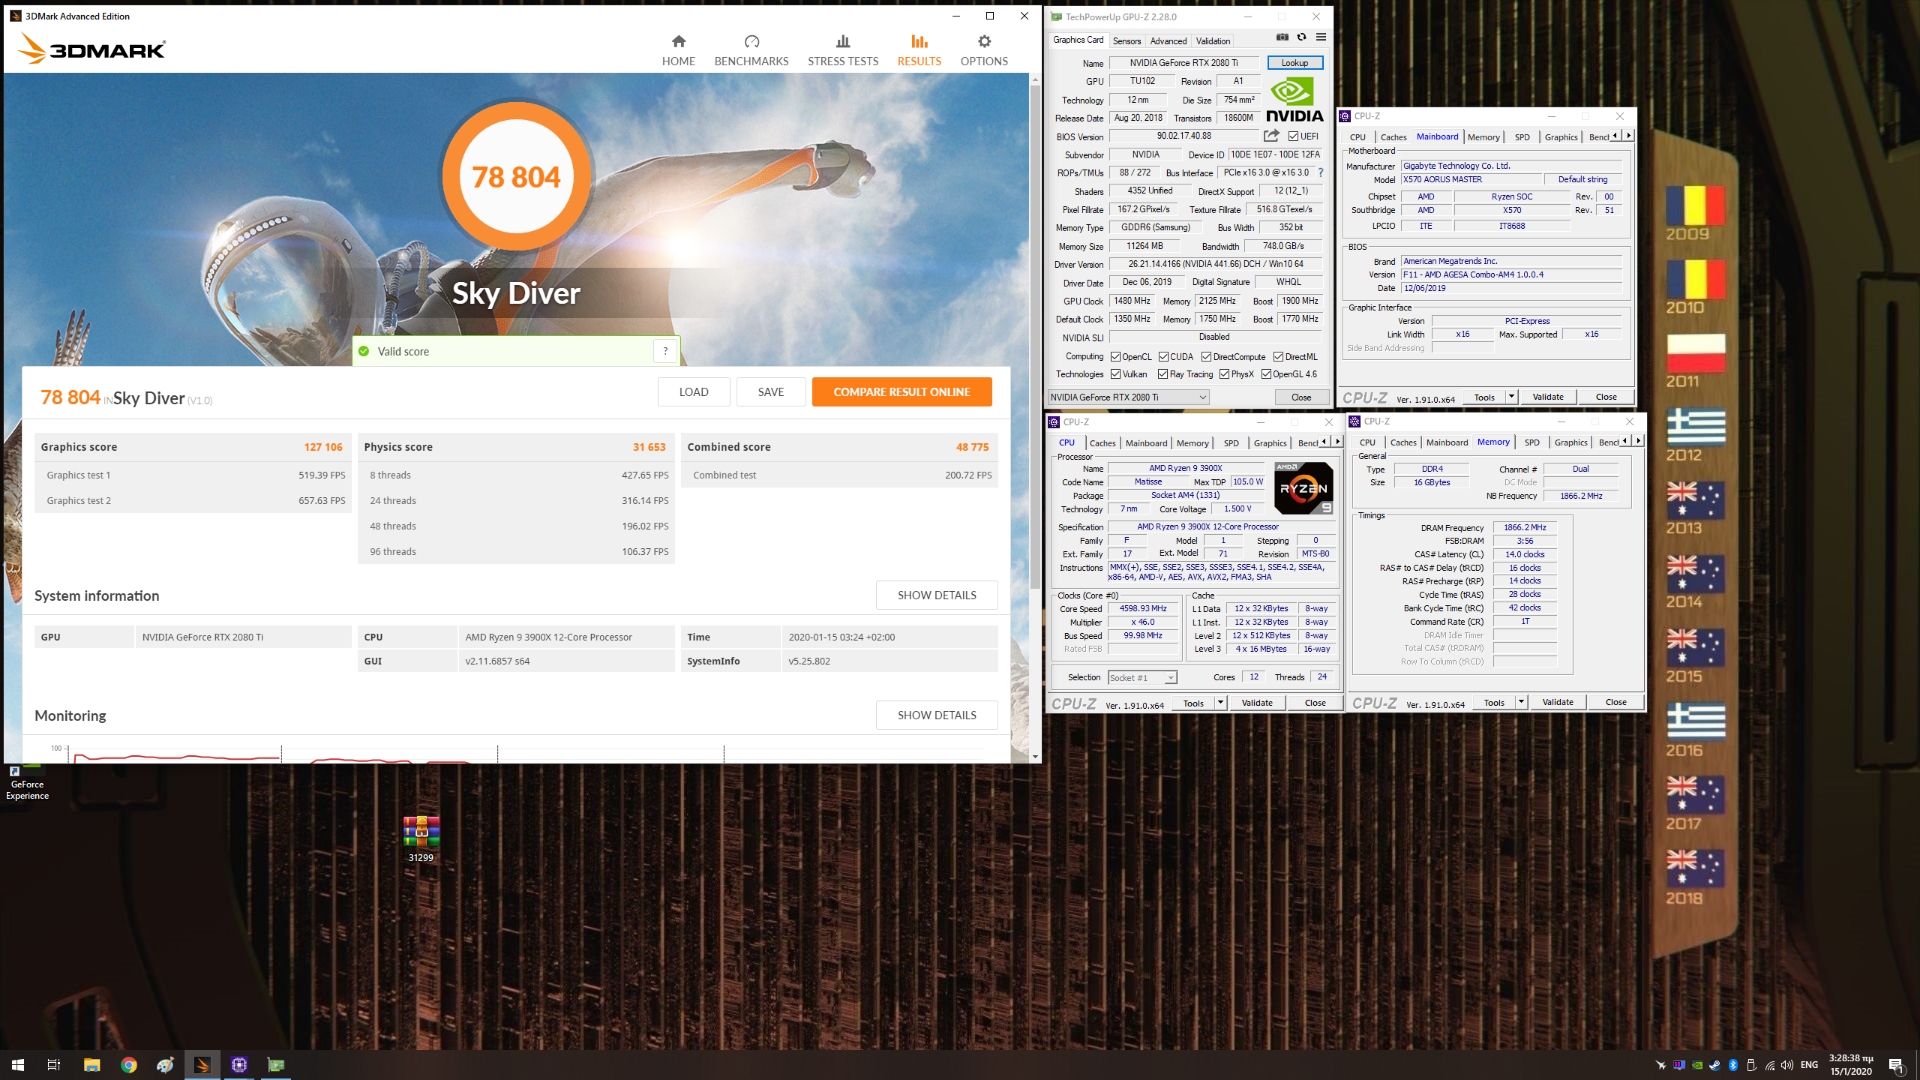Open the 3DMark Options gear
The height and width of the screenshot is (1080, 1920).
984,42
